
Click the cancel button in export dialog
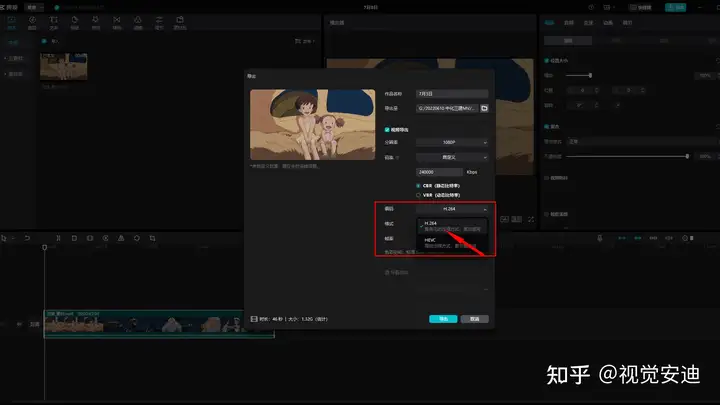[475, 319]
